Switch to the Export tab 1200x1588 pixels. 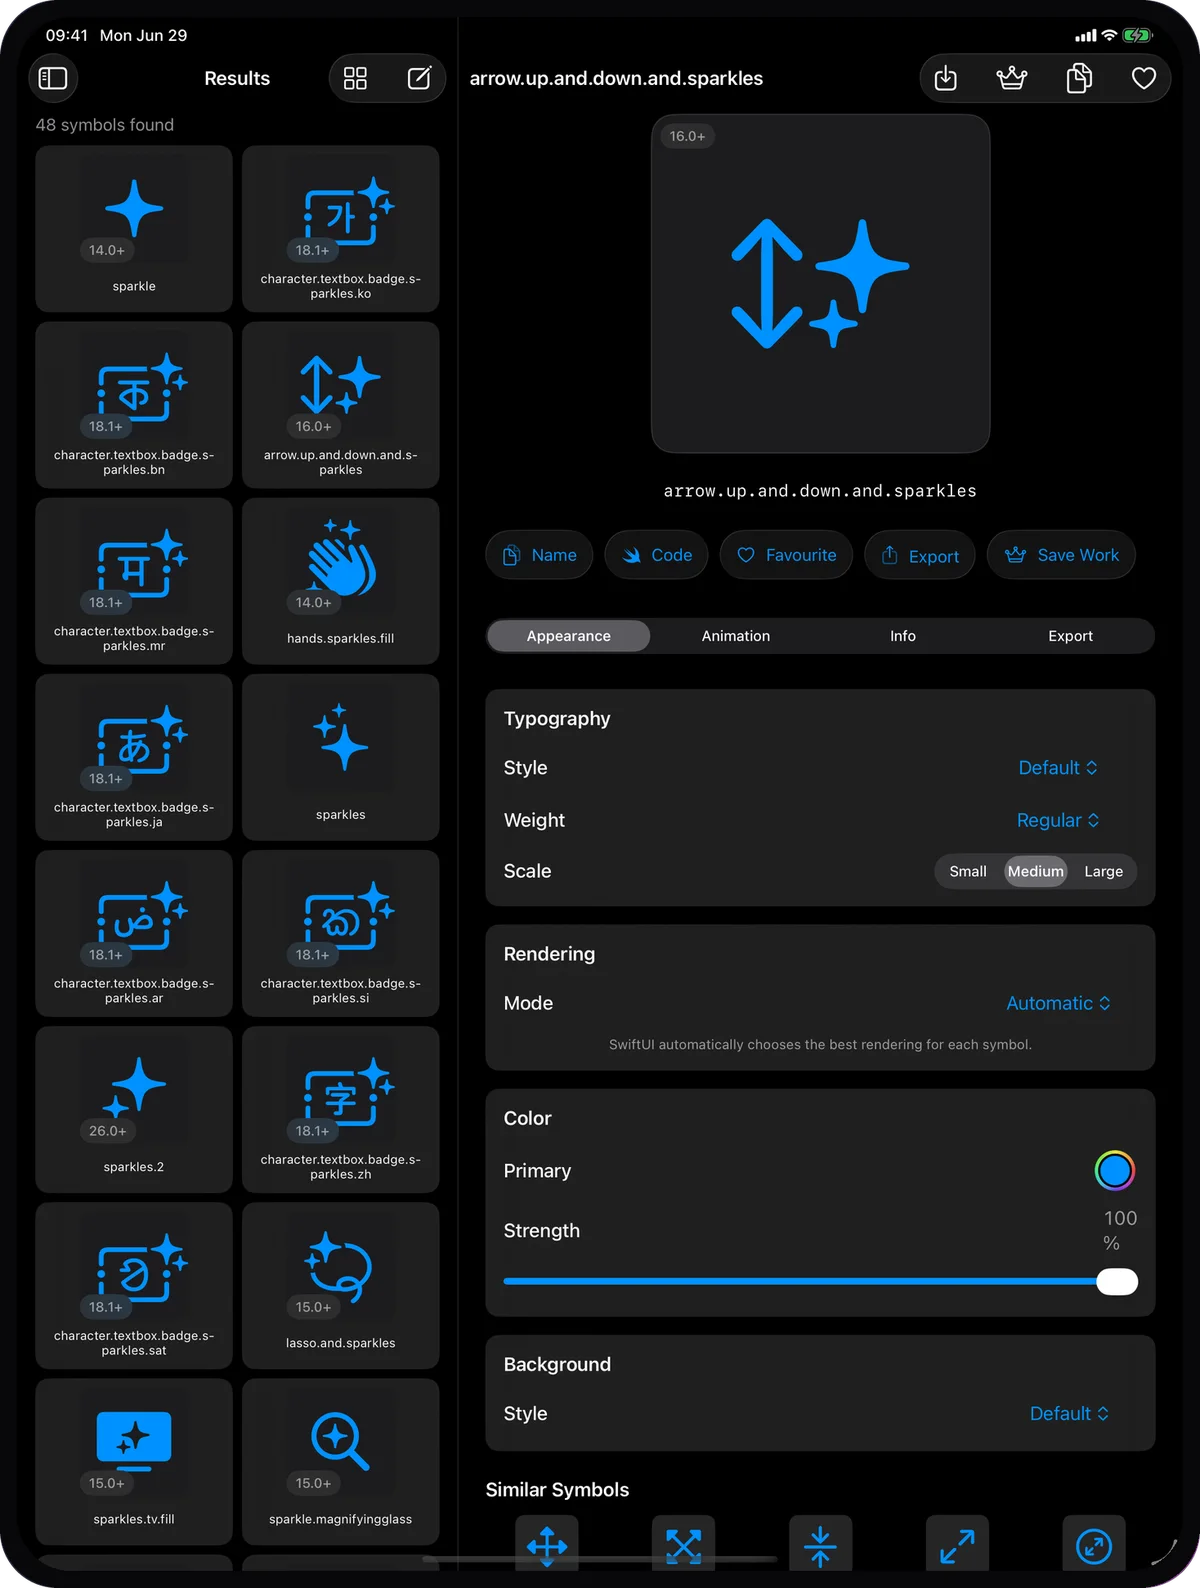(1070, 636)
